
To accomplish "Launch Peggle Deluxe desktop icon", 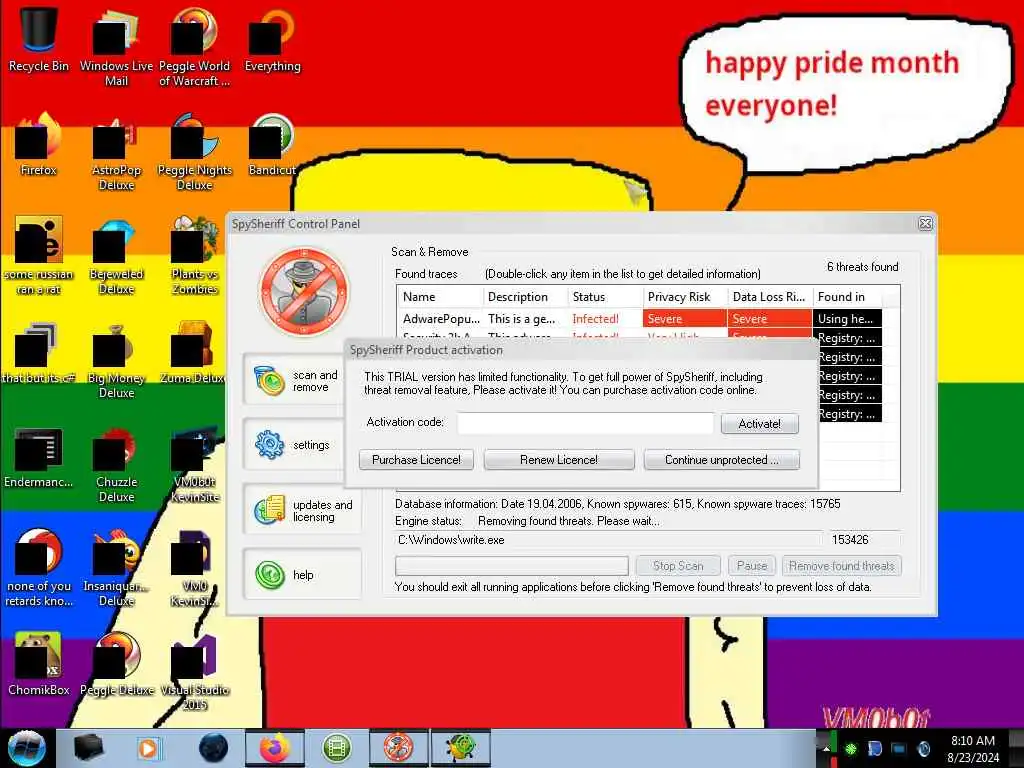I will [116, 664].
